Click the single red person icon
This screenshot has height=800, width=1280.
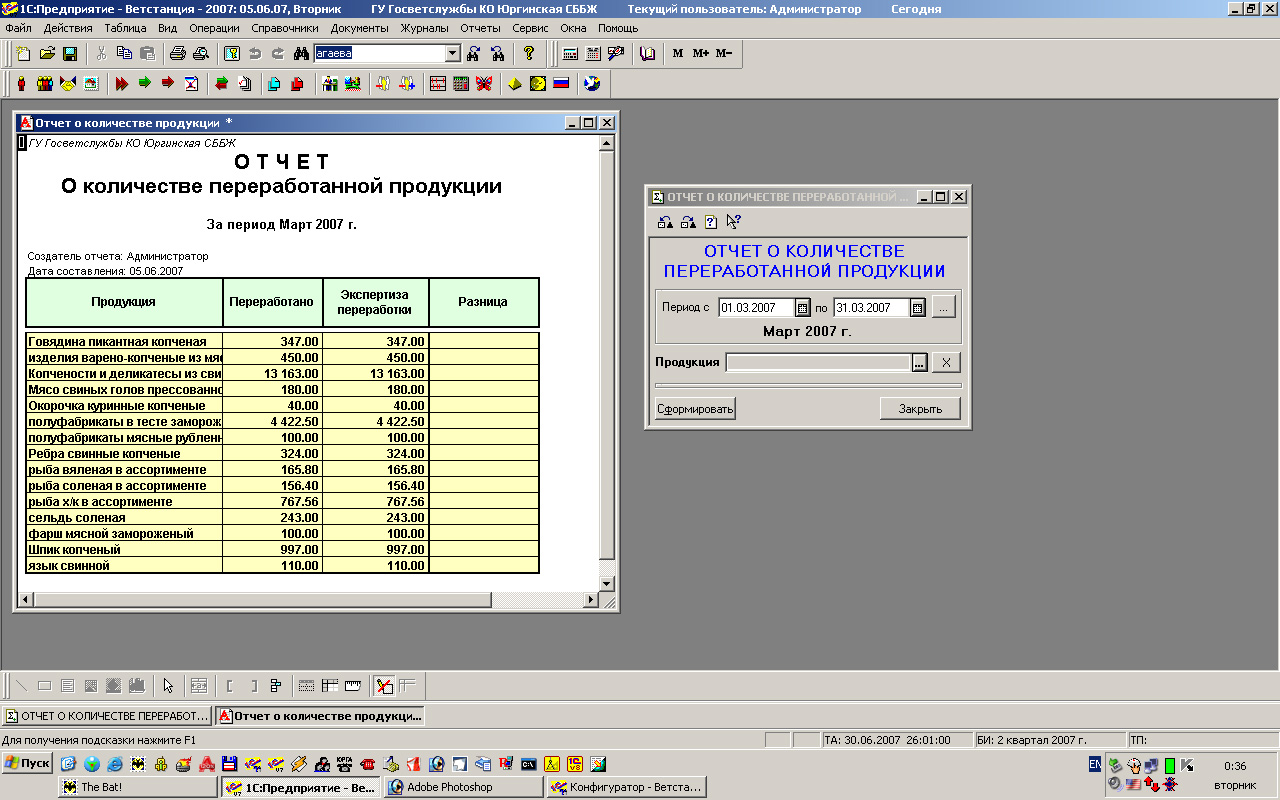tap(21, 84)
